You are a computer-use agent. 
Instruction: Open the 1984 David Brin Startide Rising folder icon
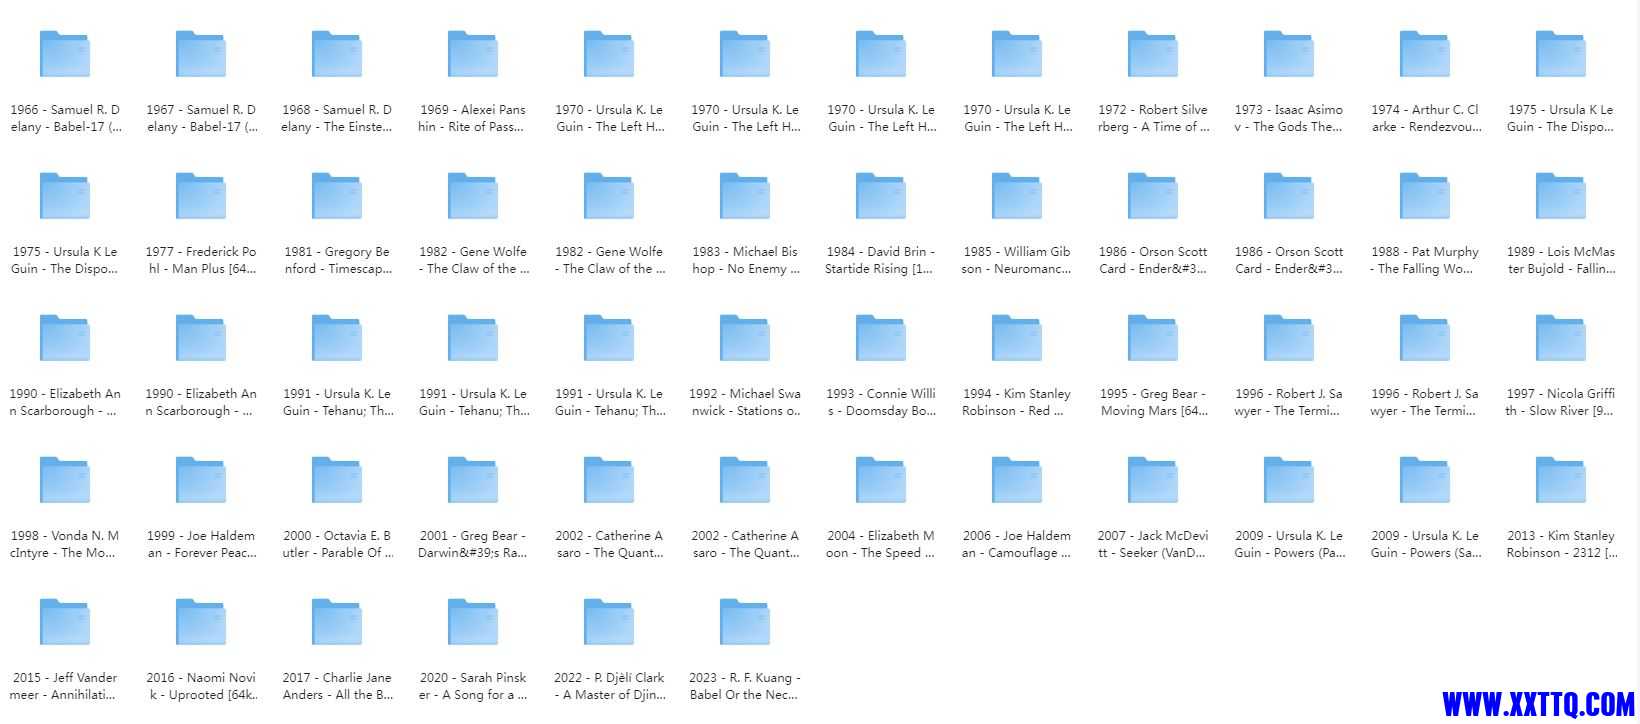click(881, 196)
